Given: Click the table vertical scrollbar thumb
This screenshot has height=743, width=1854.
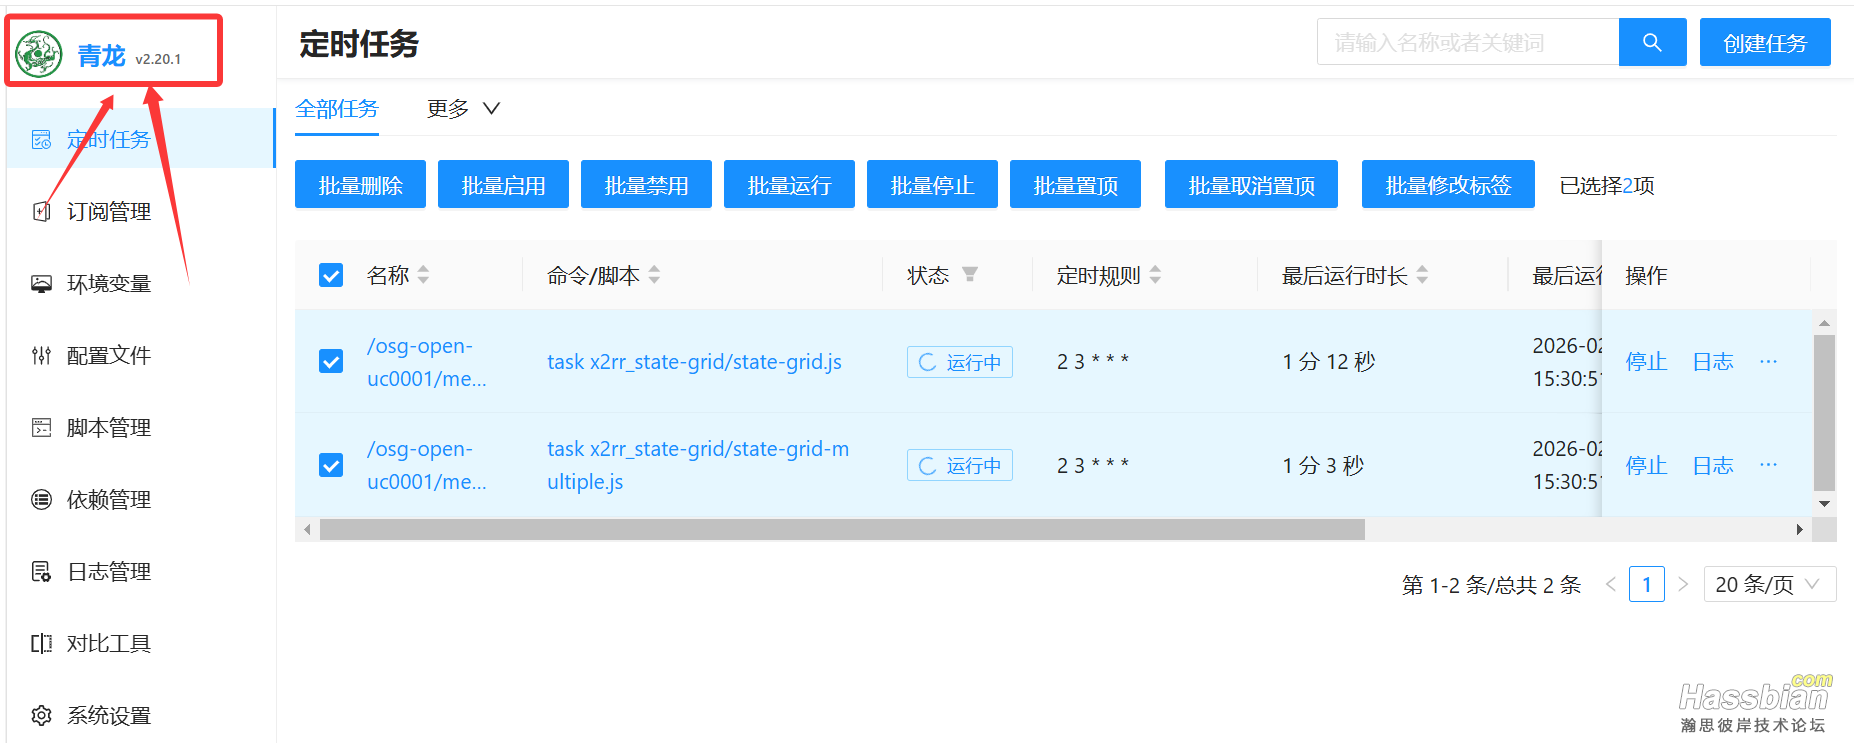Looking at the screenshot, I should pyautogui.click(x=1825, y=413).
